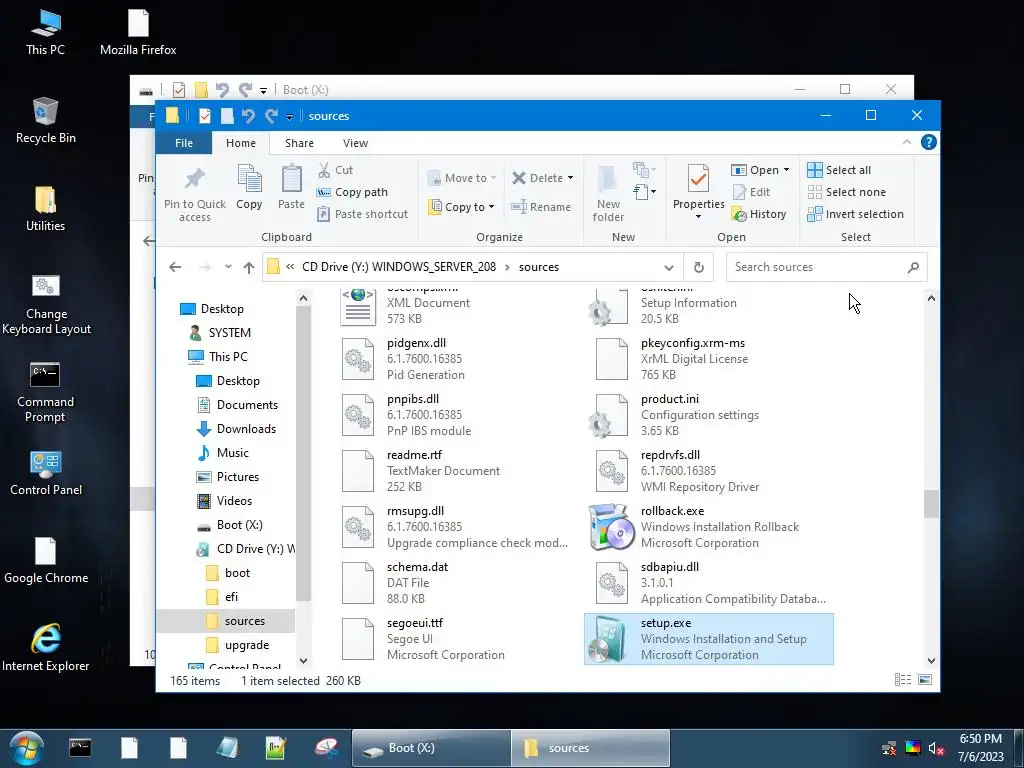Click the Help question mark icon
The height and width of the screenshot is (768, 1024).
tap(928, 142)
